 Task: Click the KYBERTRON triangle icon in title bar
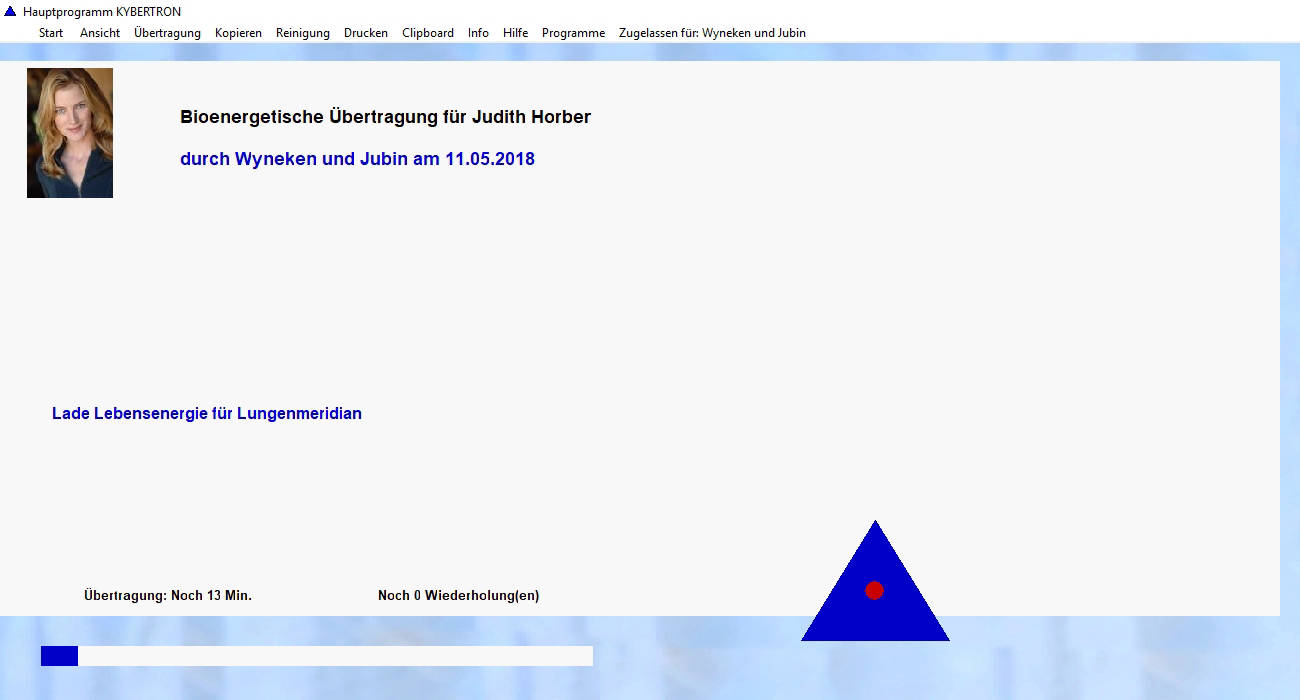pyautogui.click(x=10, y=12)
